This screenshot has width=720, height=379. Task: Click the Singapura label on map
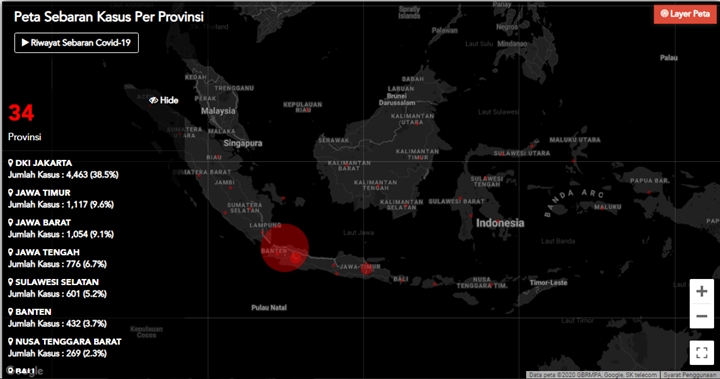[x=243, y=143]
